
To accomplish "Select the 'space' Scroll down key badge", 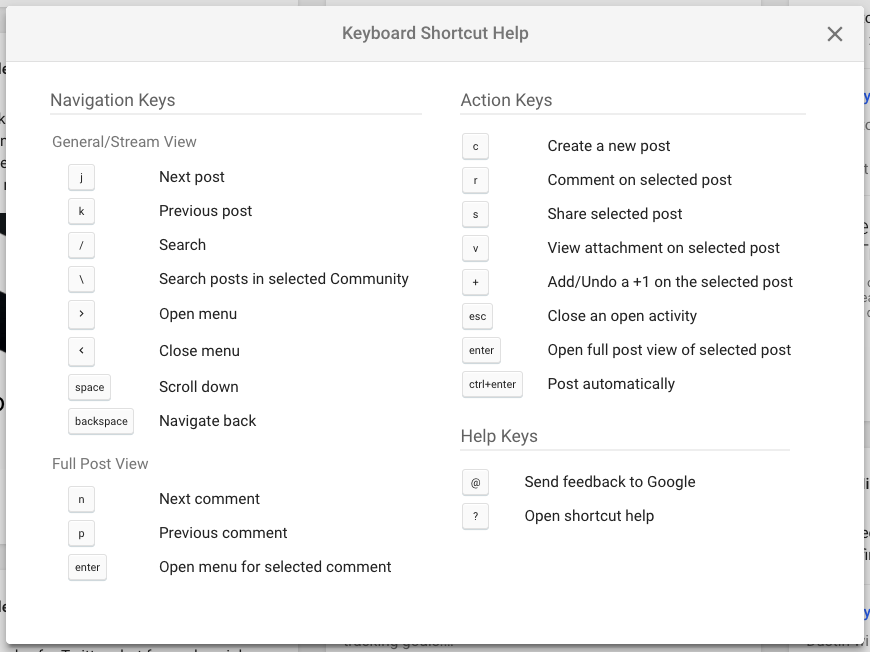I will coord(88,387).
